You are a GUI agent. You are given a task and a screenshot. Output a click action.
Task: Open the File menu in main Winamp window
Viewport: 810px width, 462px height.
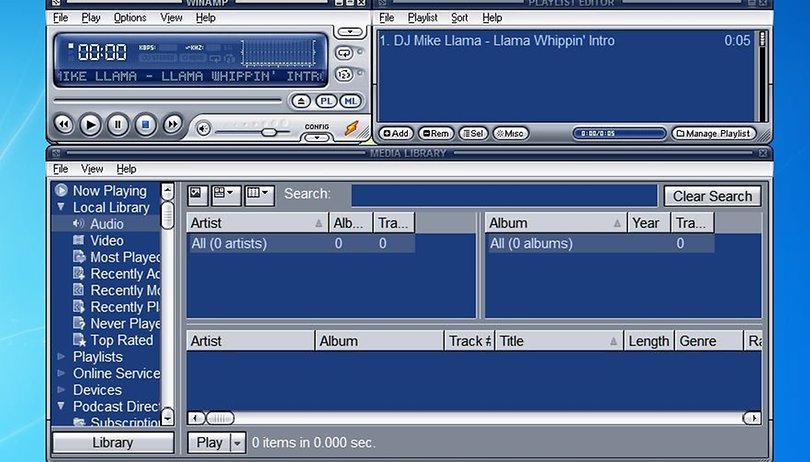pyautogui.click(x=60, y=18)
